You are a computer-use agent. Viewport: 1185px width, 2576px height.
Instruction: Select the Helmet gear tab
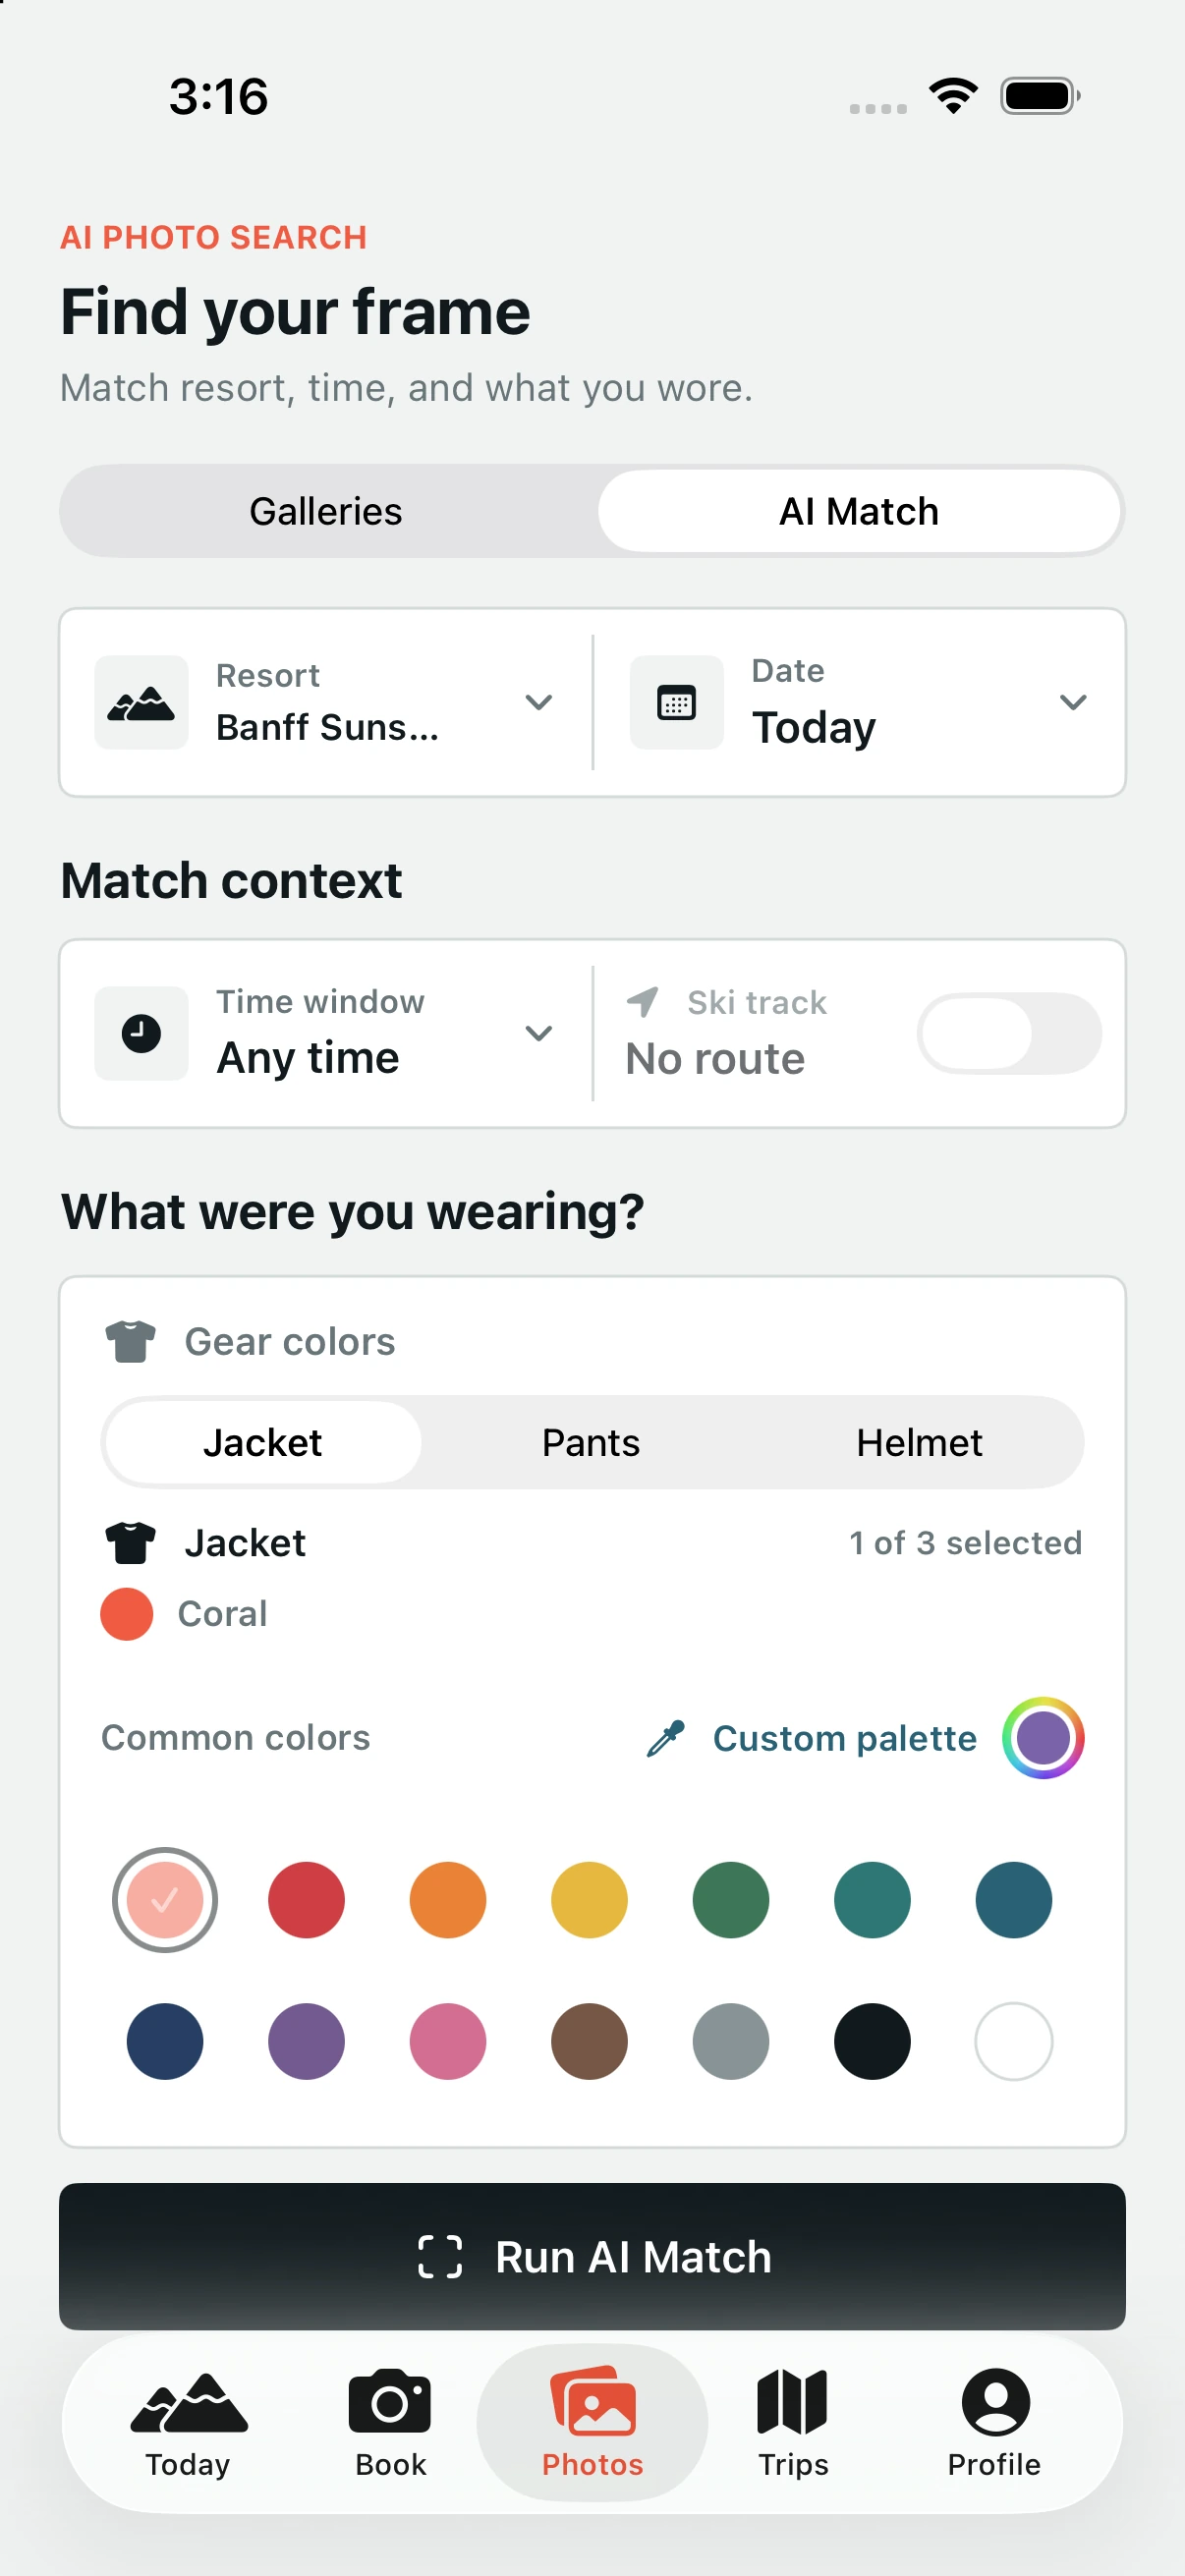(x=919, y=1442)
